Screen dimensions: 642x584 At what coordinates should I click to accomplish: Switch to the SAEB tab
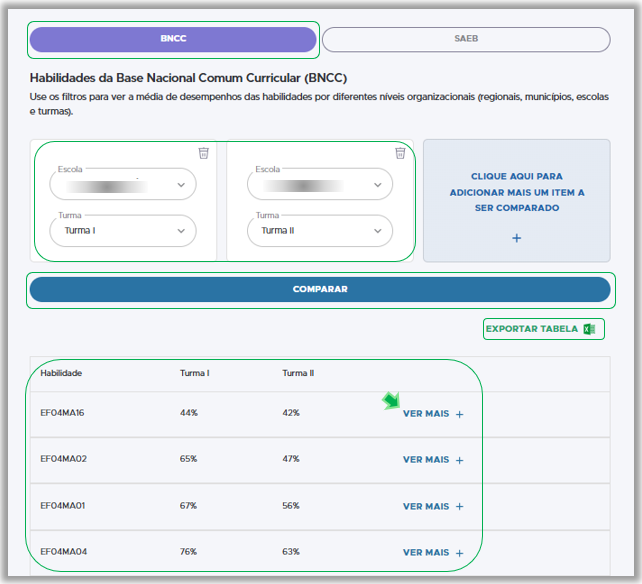(466, 39)
